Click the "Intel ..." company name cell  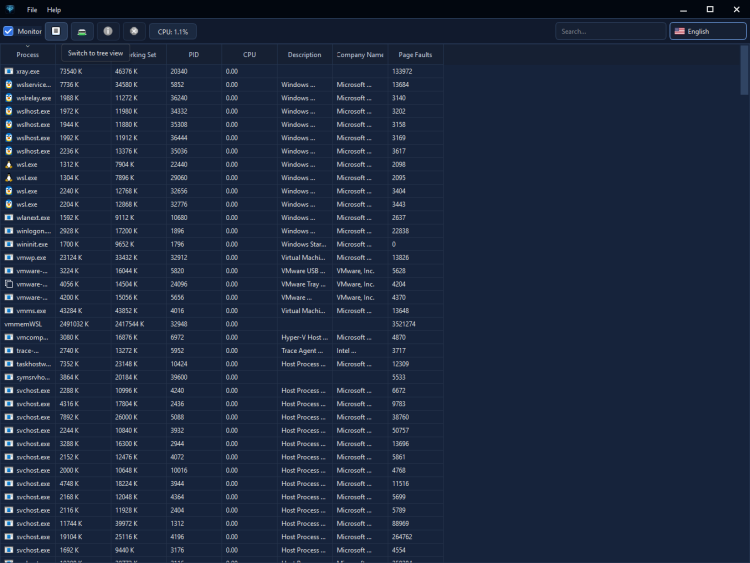[346, 351]
